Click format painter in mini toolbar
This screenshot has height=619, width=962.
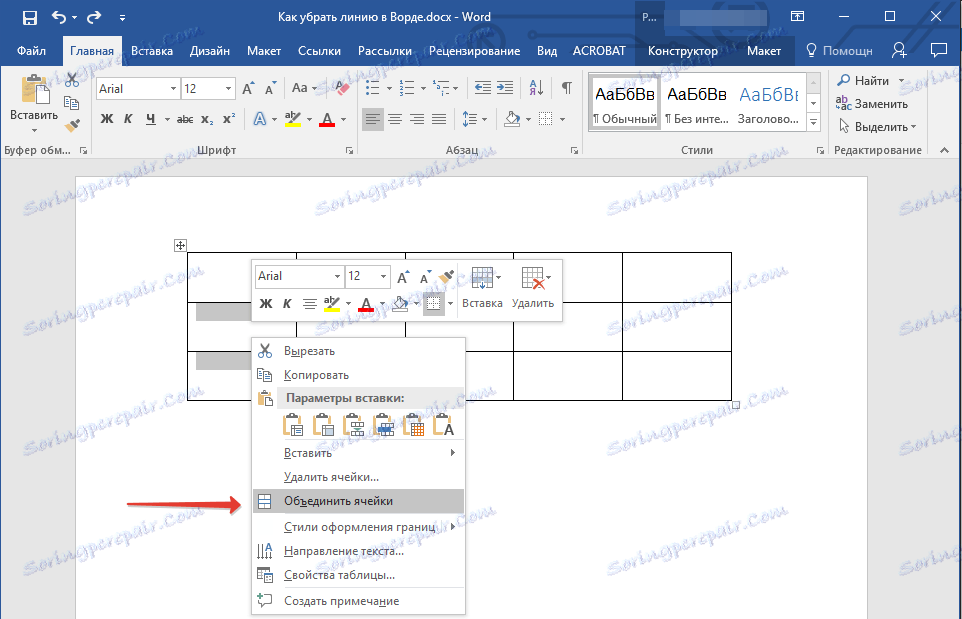pos(447,277)
